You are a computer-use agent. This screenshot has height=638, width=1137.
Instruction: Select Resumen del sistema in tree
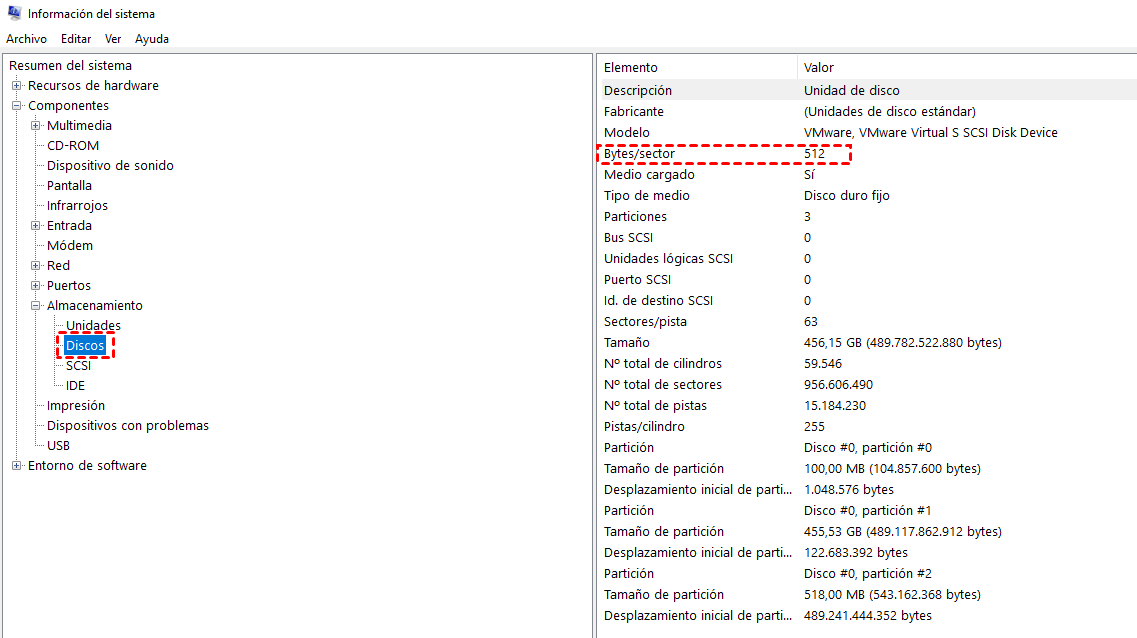coord(70,66)
